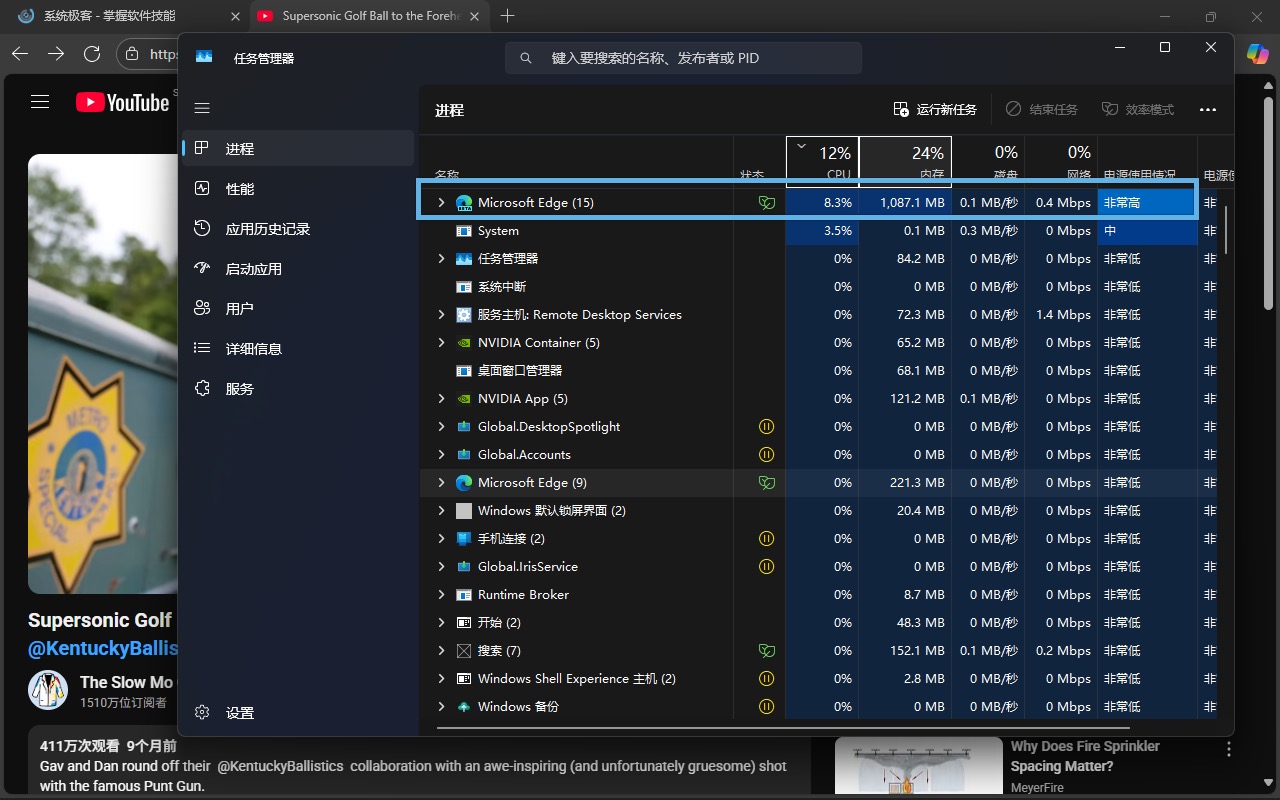Click the Microsoft Edge (9) icon

click(x=464, y=482)
